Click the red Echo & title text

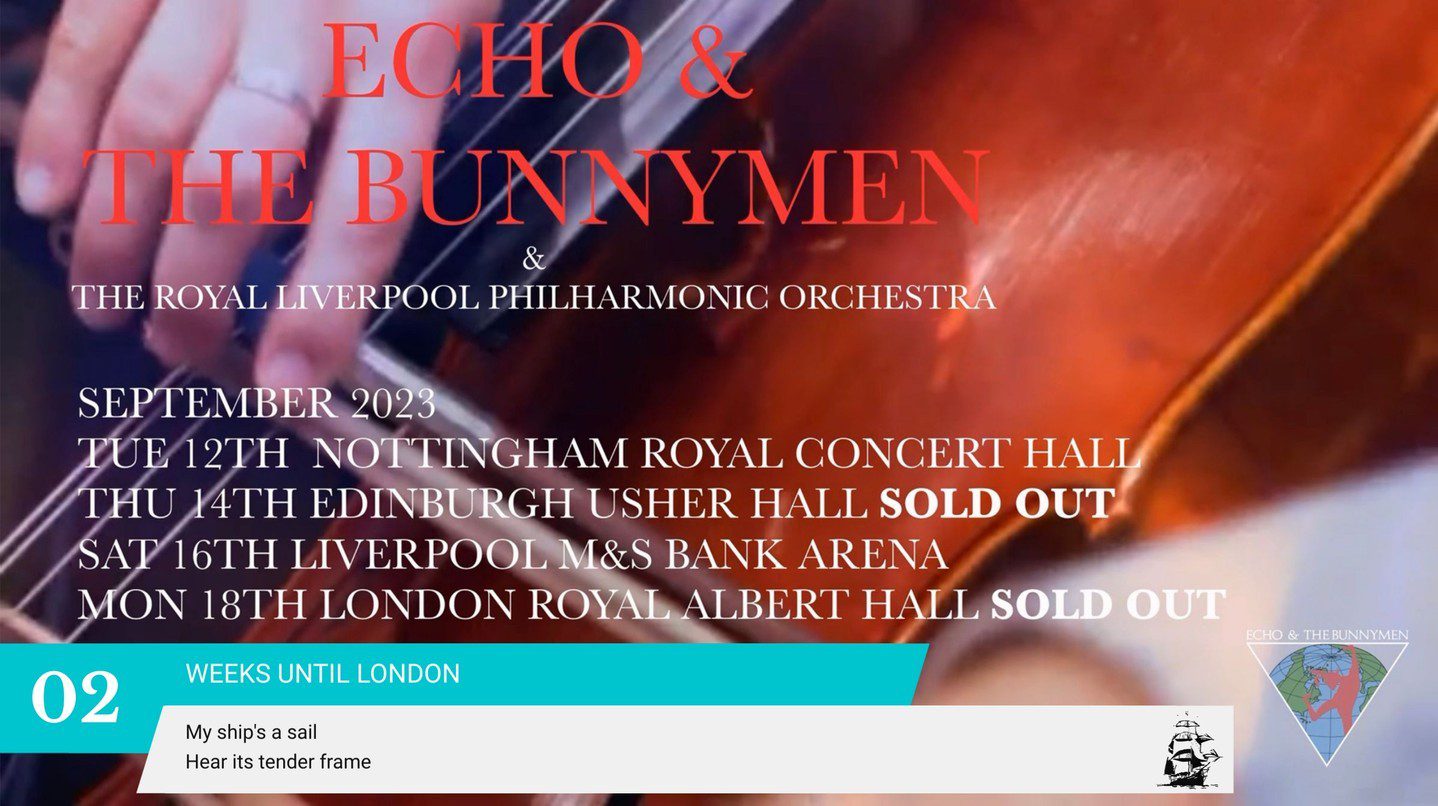click(536, 61)
